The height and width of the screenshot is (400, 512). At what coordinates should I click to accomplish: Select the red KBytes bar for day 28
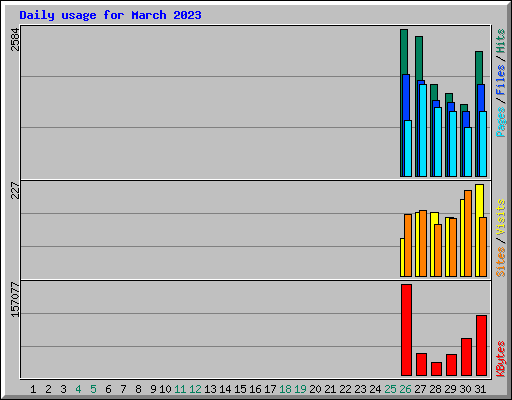pyautogui.click(x=436, y=369)
